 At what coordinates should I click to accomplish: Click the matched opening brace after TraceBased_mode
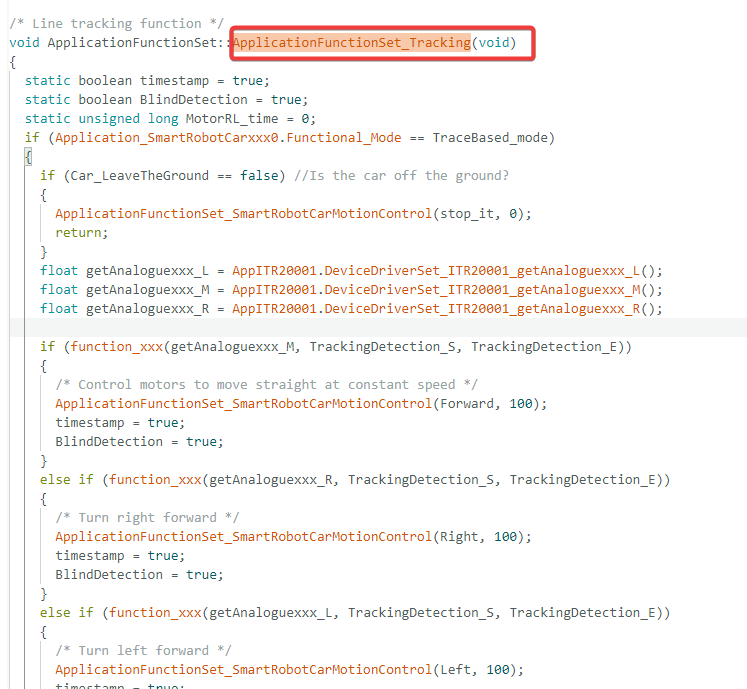click(29, 157)
